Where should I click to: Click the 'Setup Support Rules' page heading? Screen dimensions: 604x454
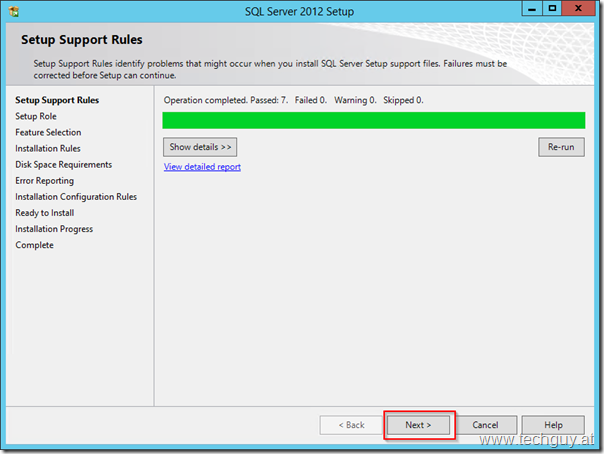click(82, 40)
